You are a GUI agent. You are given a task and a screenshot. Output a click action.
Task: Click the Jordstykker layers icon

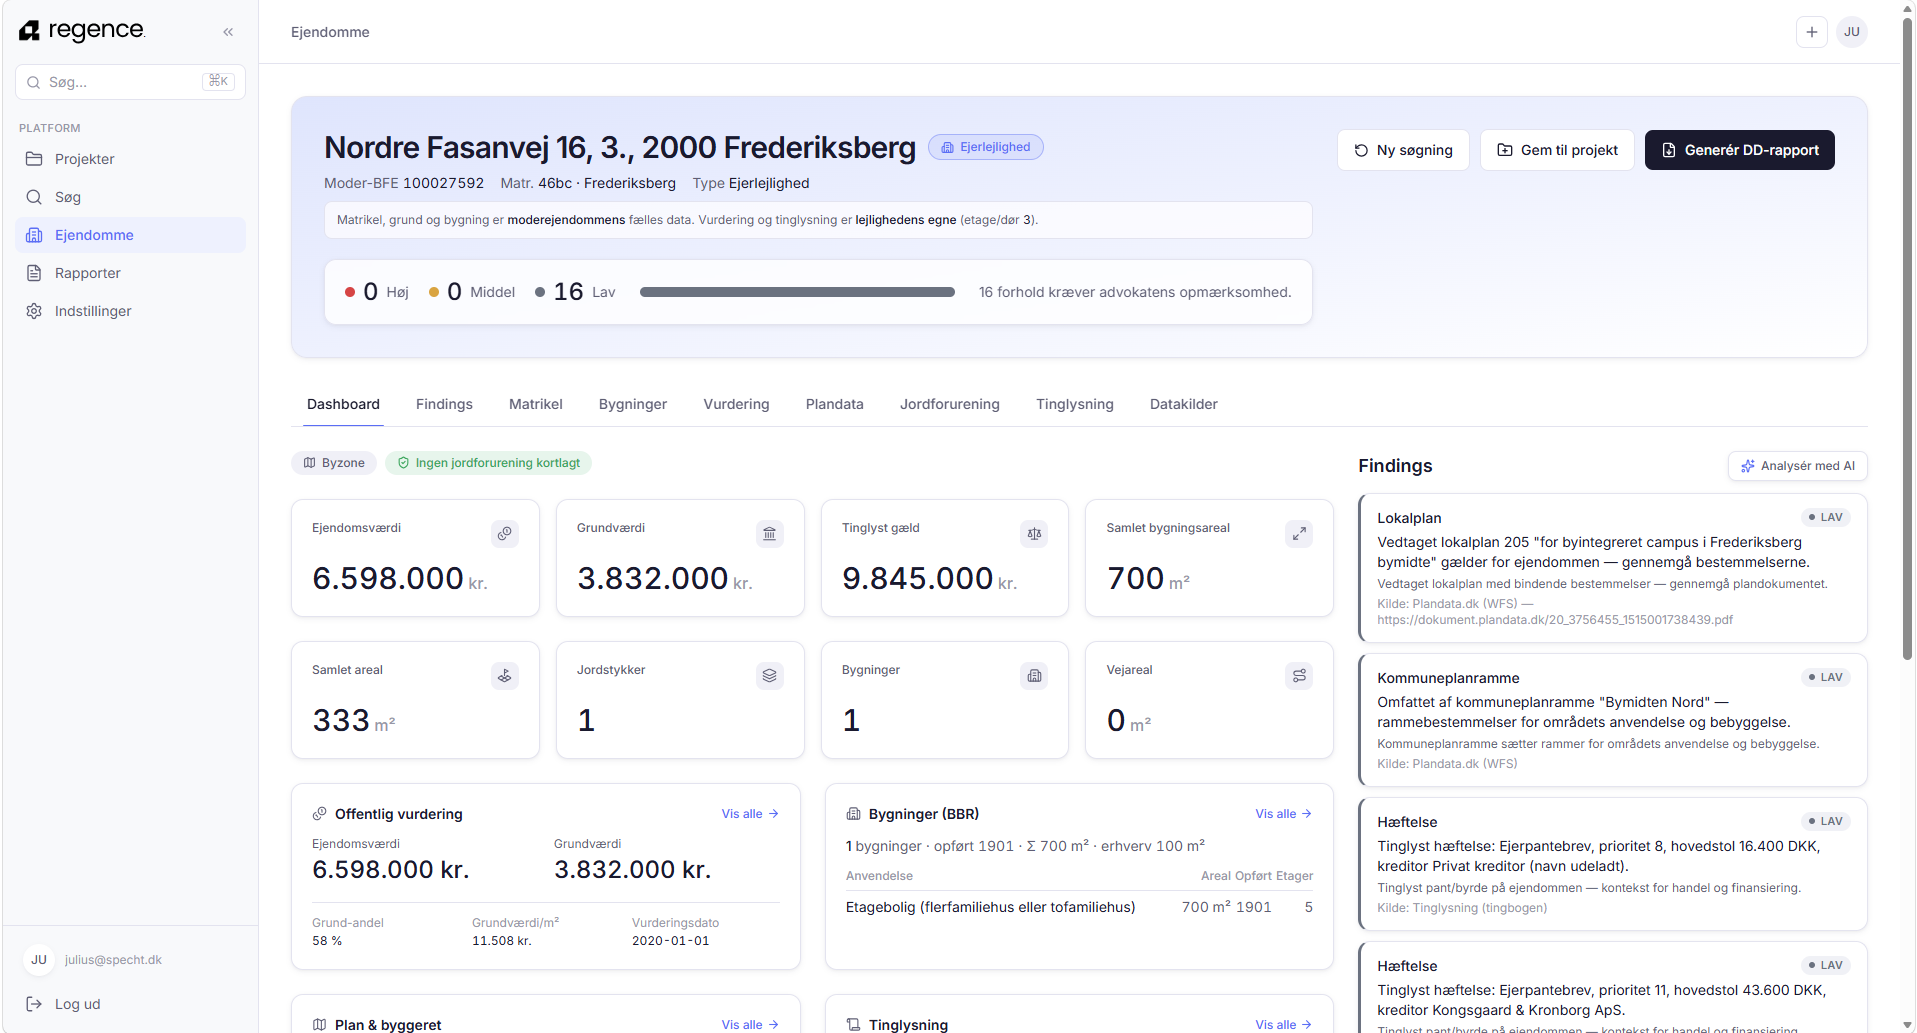[x=769, y=676]
